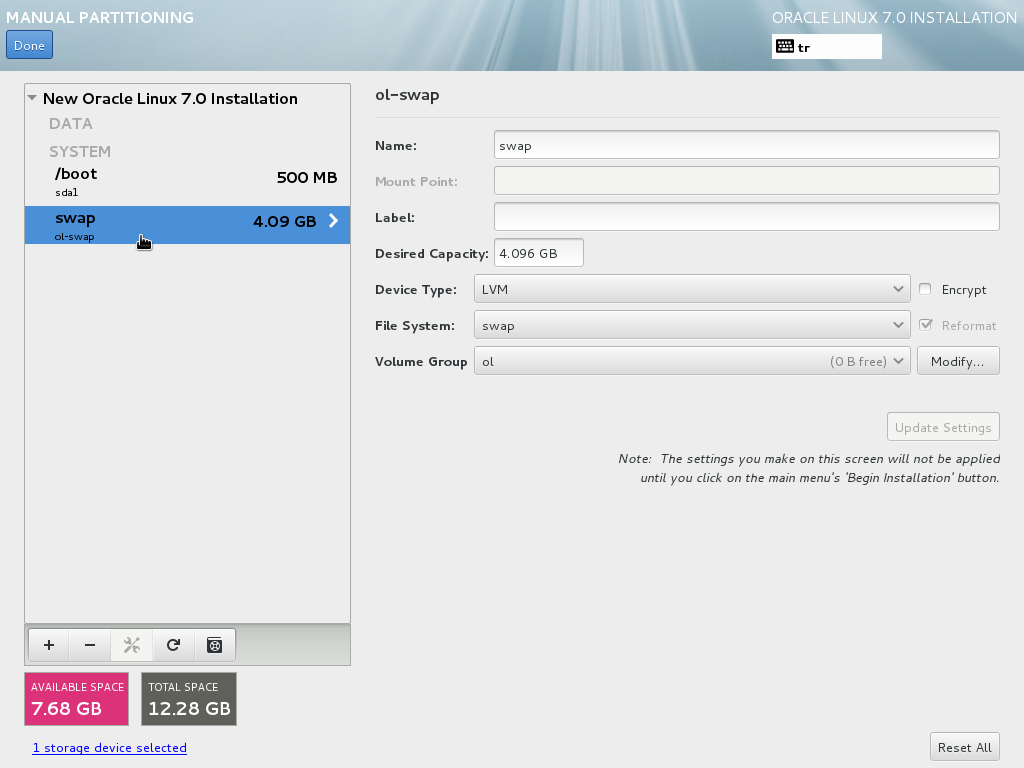Image resolution: width=1024 pixels, height=768 pixels.
Task: Toggle the Reformat checkbox
Action: (925, 325)
